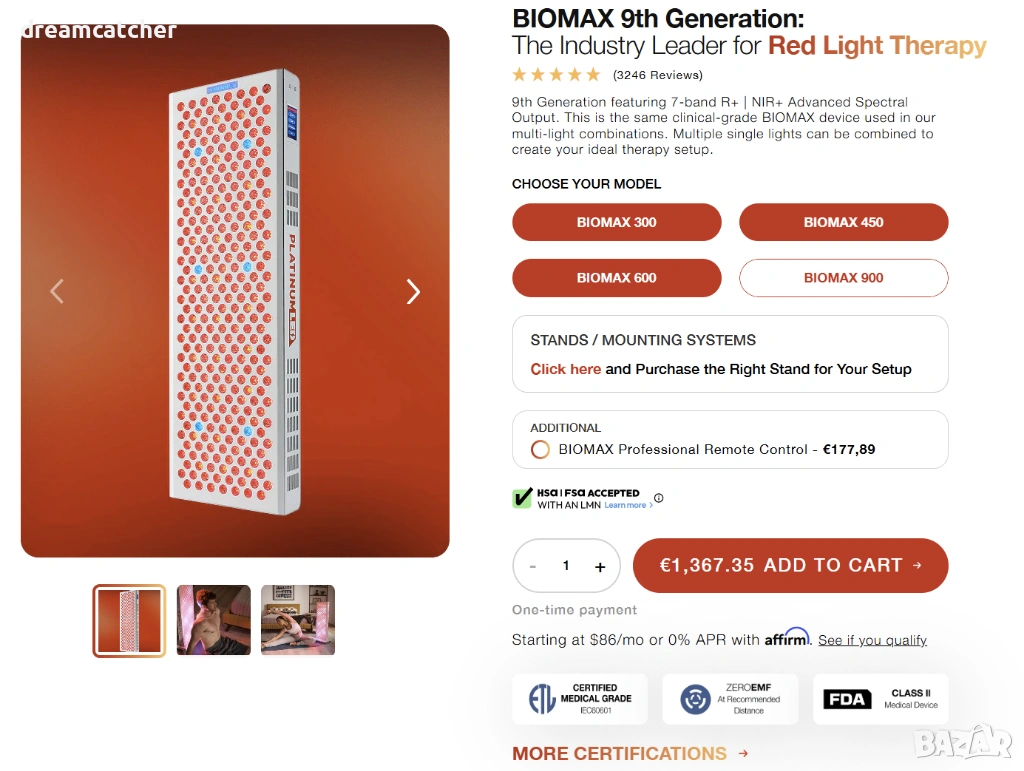1024x771 pixels.
Task: Click the previous image arrow on carousel
Action: tap(57, 291)
